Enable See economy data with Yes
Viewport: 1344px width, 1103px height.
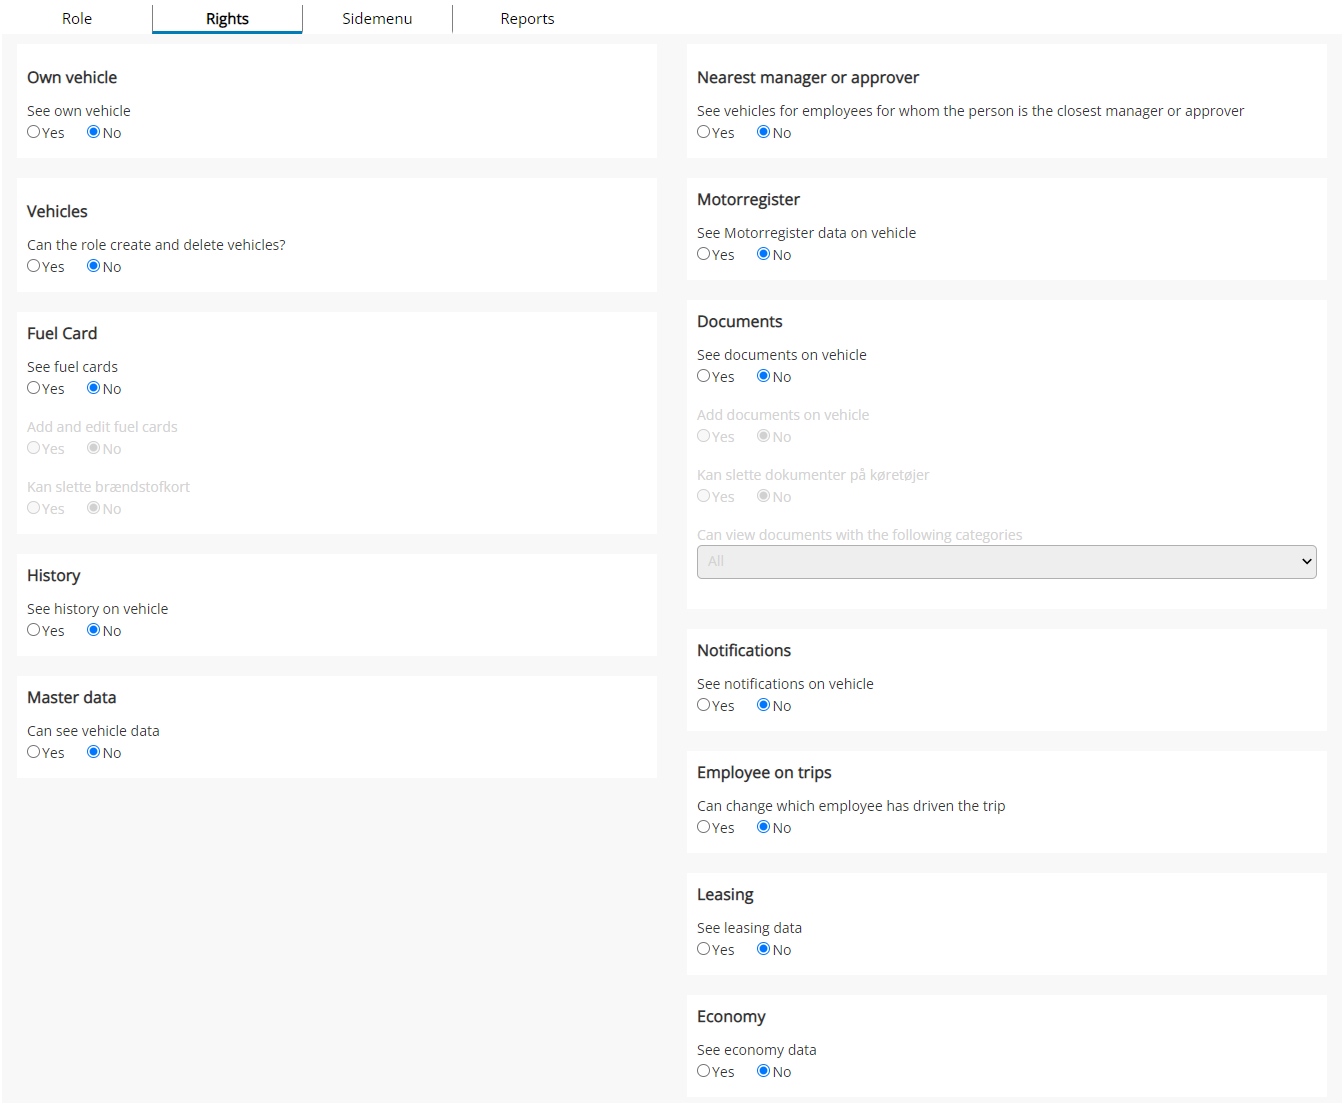coord(704,1071)
